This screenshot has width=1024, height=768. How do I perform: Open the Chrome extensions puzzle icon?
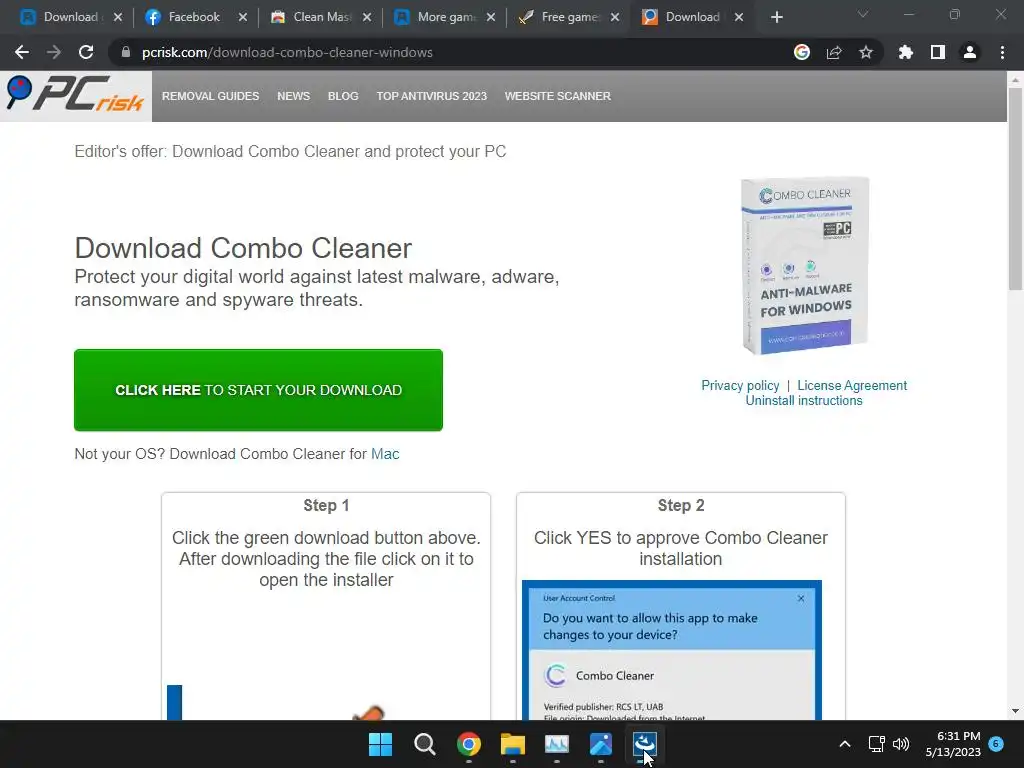tap(906, 52)
